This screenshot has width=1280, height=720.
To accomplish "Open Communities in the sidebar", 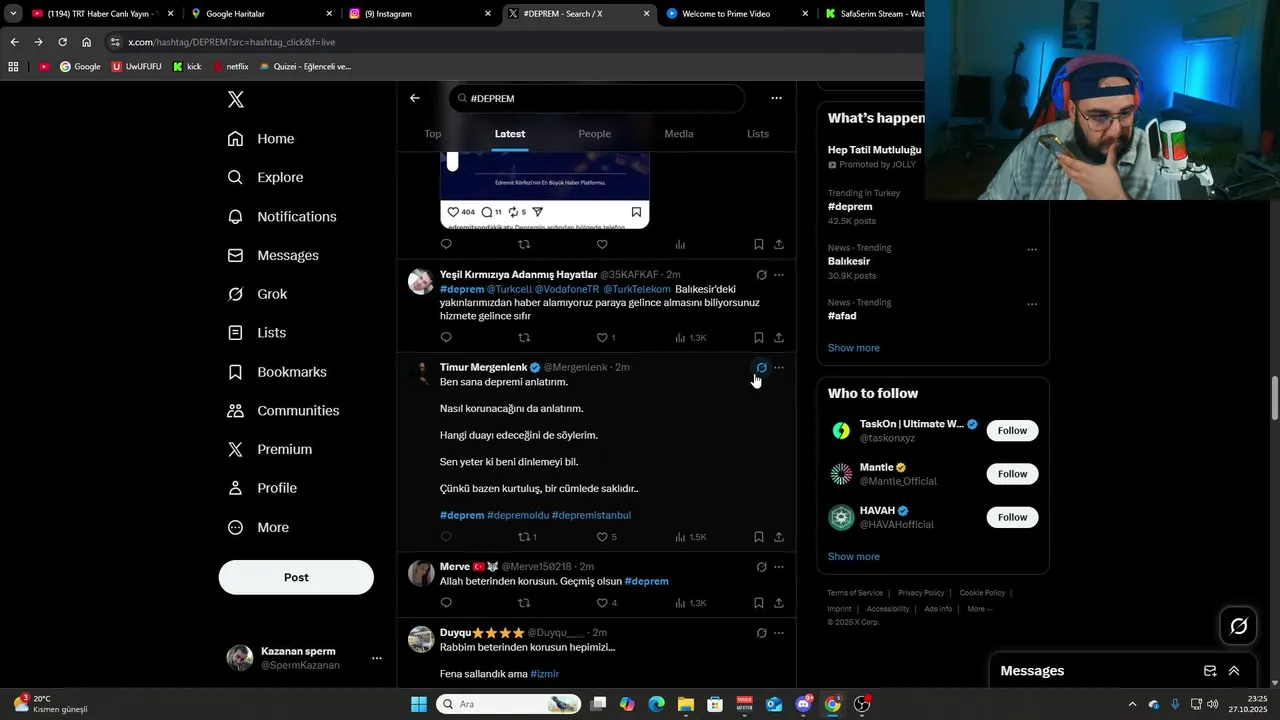I will (283, 410).
